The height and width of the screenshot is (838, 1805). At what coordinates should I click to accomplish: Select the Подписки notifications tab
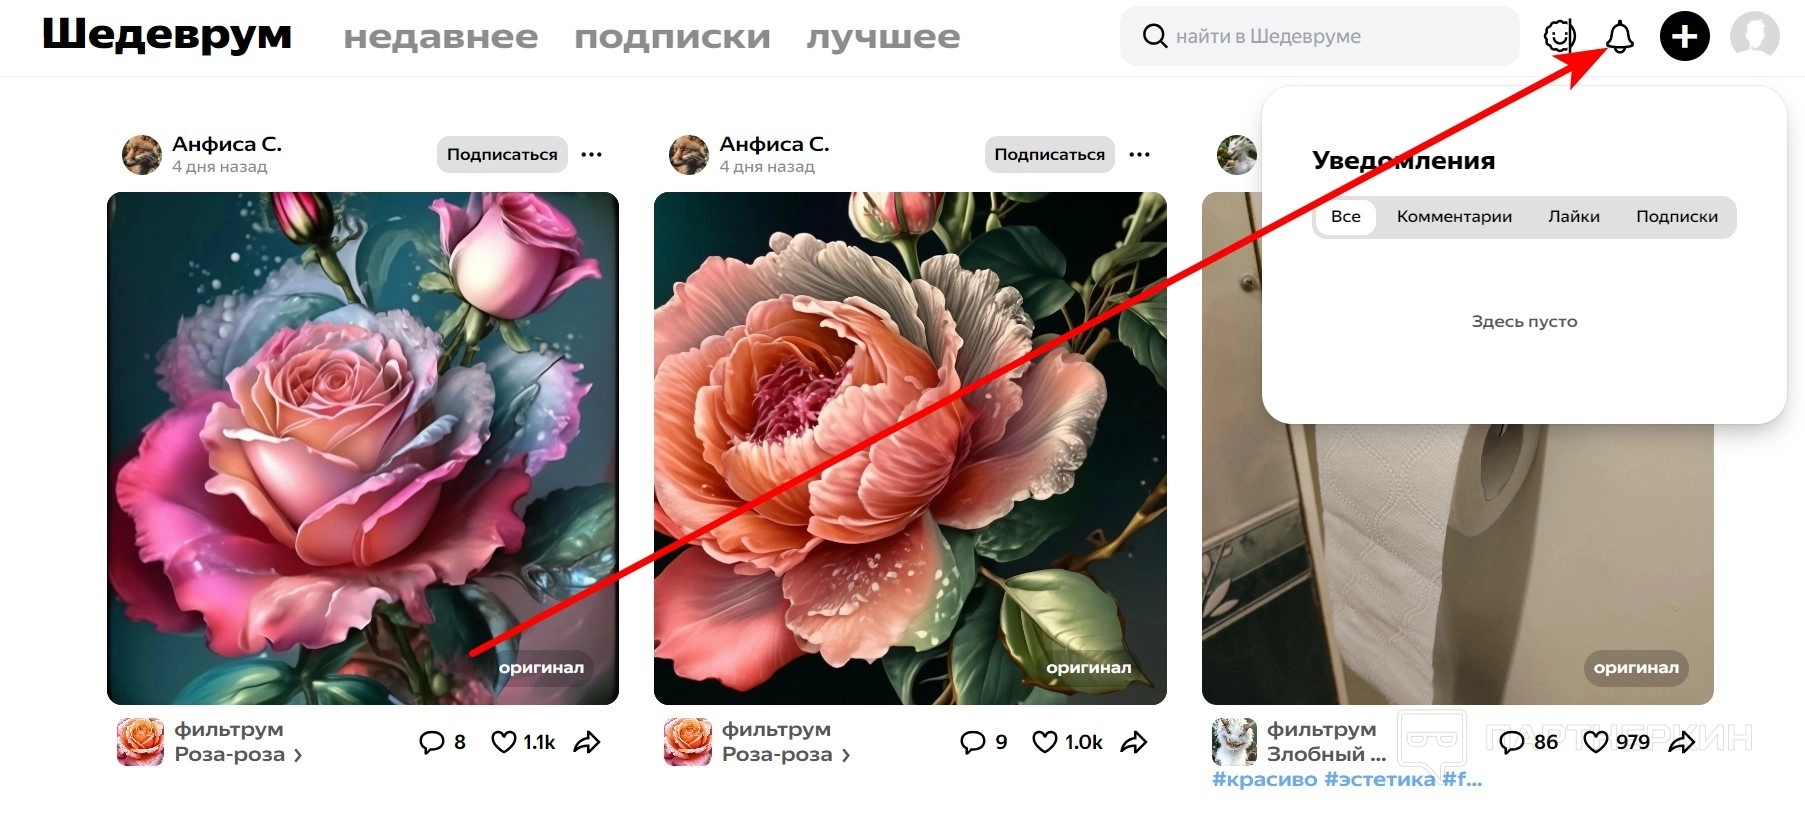1676,217
